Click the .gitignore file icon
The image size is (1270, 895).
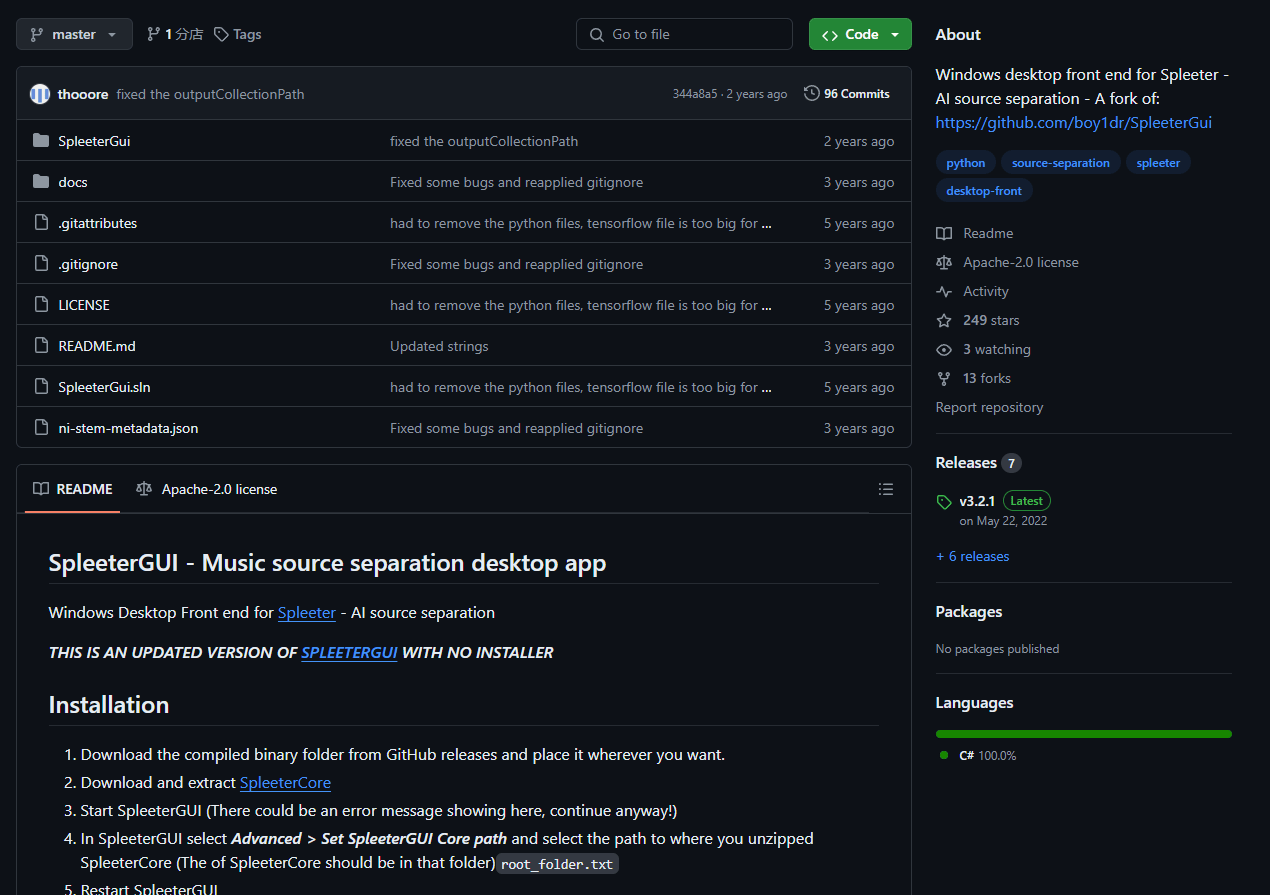[41, 264]
